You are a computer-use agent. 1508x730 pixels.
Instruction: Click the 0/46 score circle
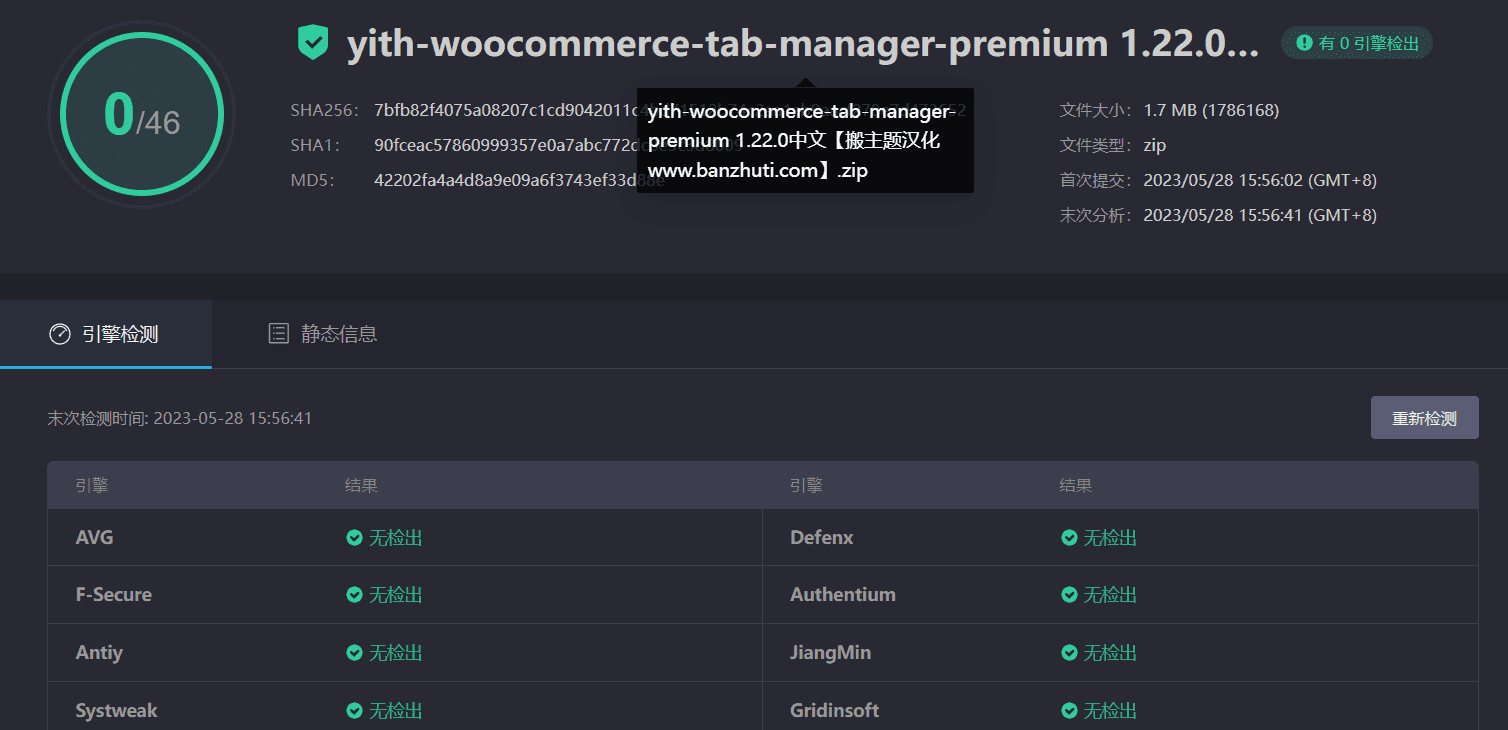click(x=141, y=115)
